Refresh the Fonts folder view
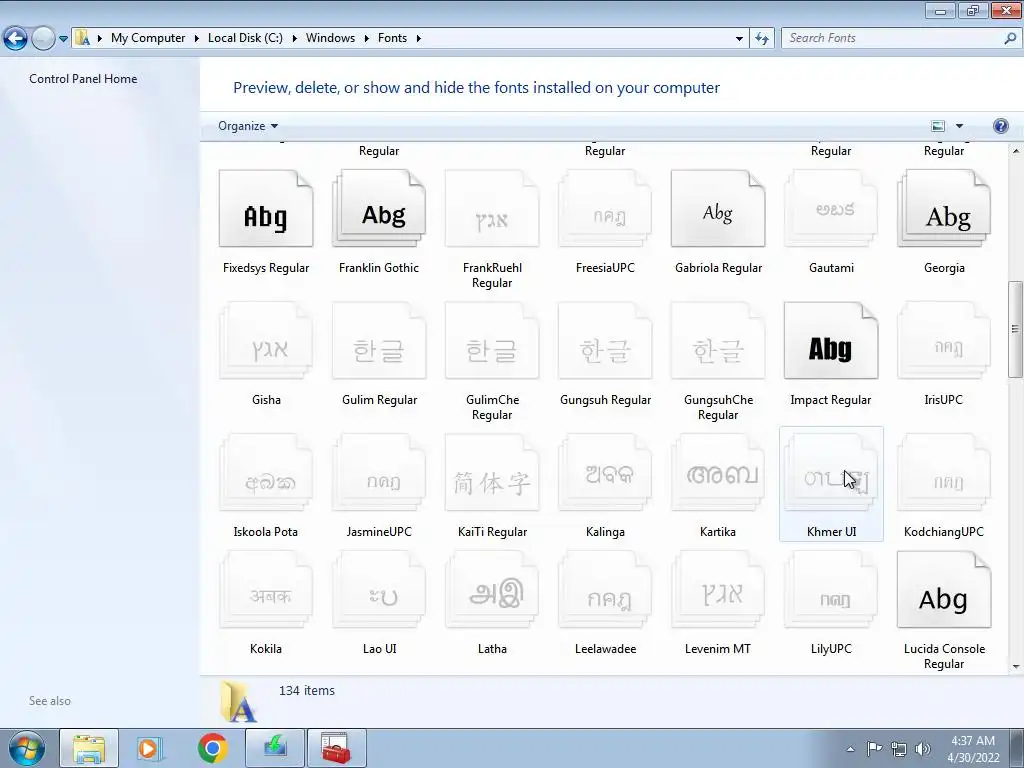Viewport: 1024px width, 768px height. pos(761,39)
